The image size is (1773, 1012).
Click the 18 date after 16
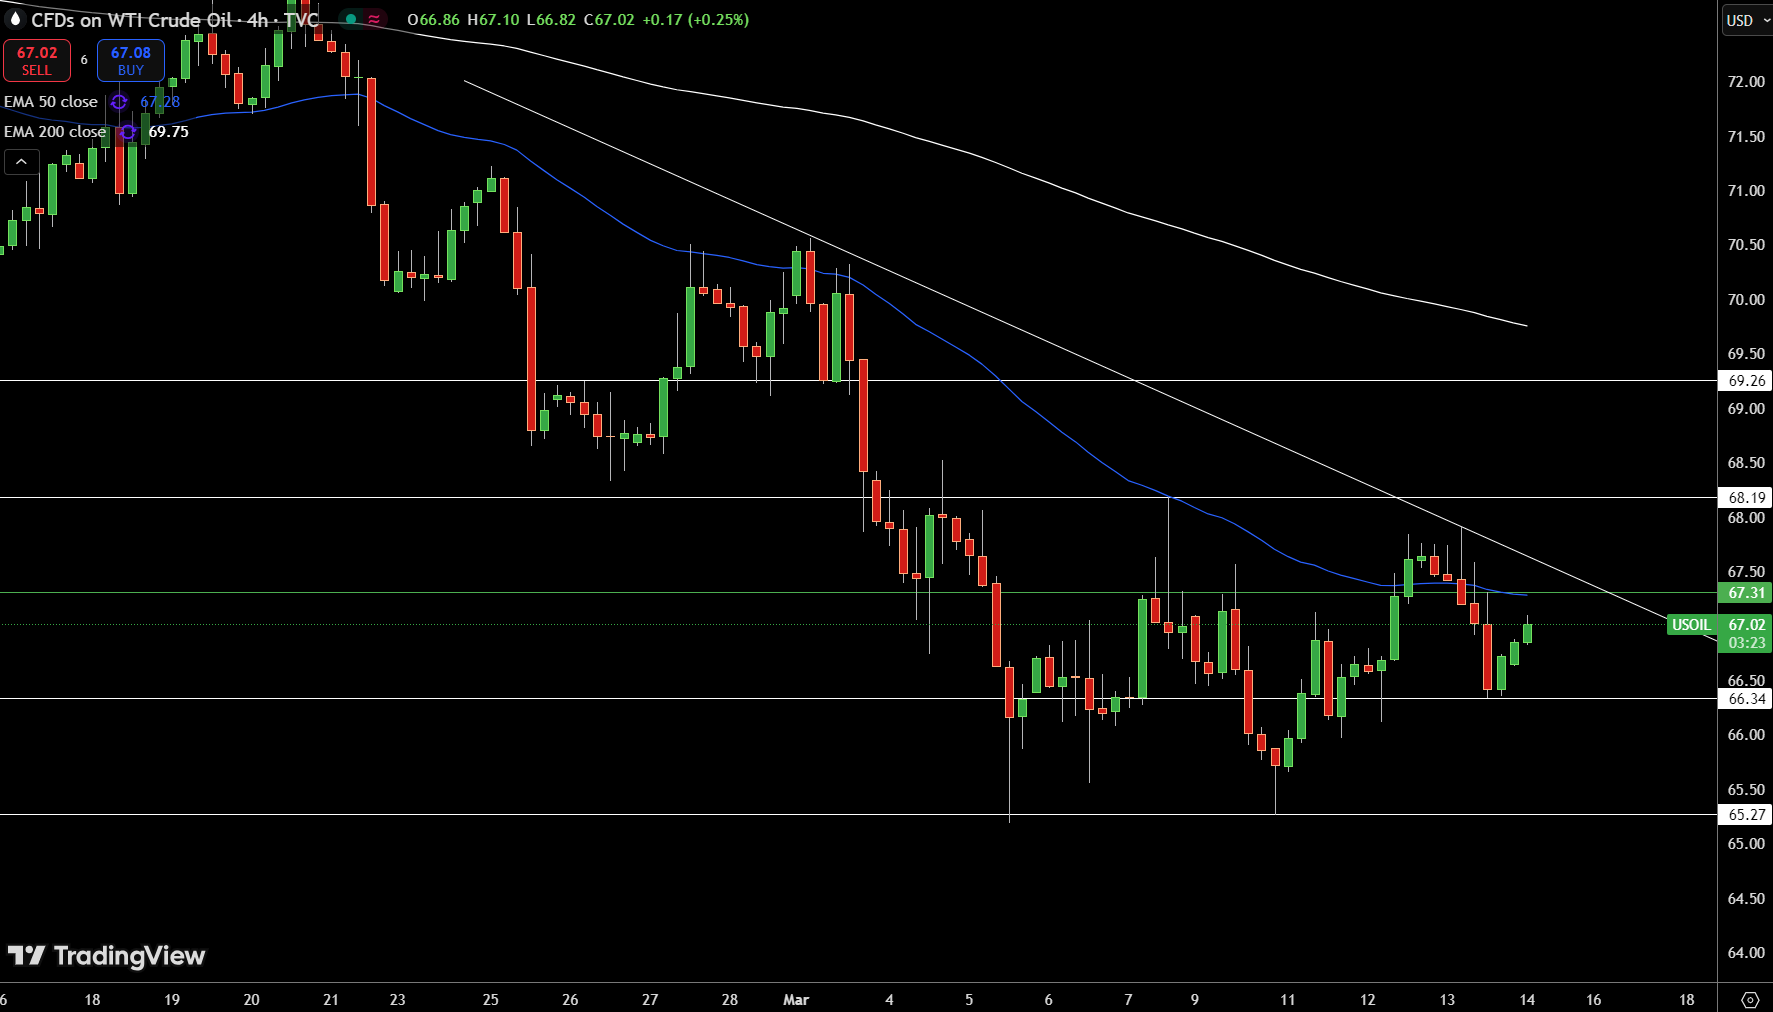pos(1686,1000)
